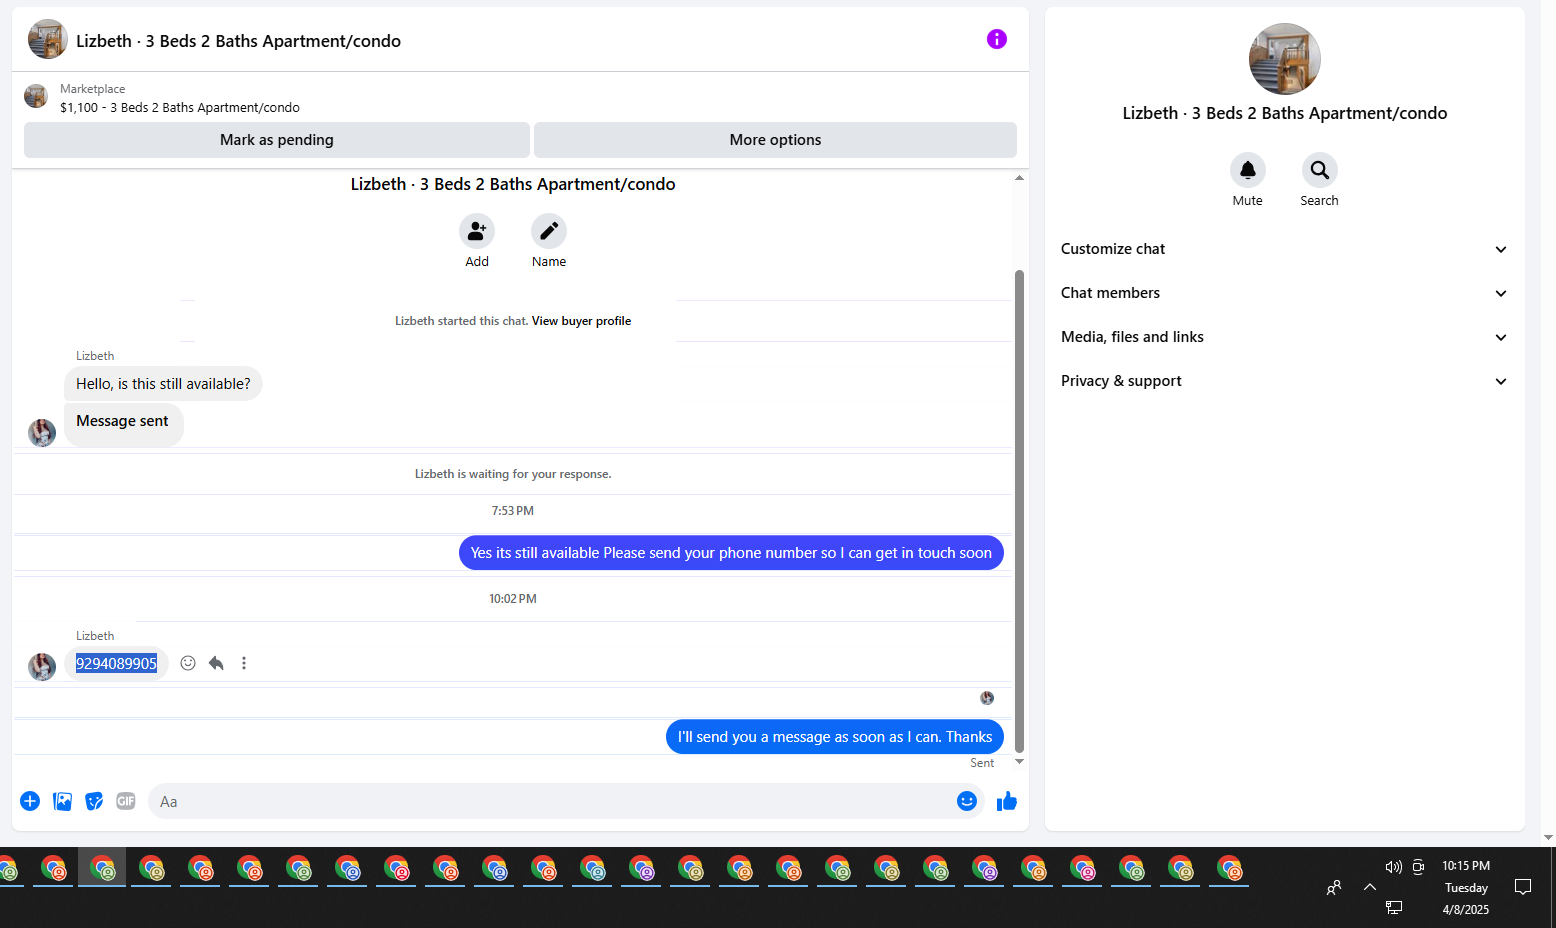Open listing photo in right info panel
Viewport: 1556px width, 928px height.
(1285, 59)
